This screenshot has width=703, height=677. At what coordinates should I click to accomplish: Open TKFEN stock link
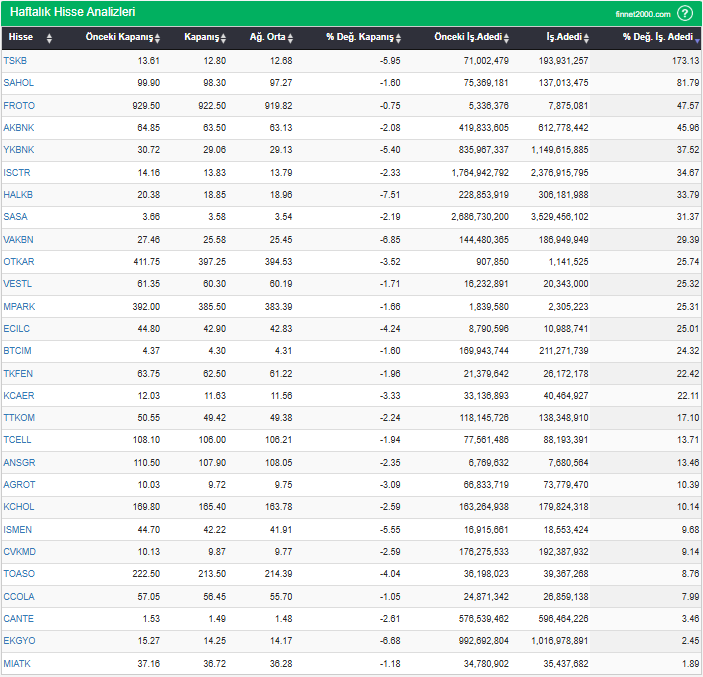point(18,373)
